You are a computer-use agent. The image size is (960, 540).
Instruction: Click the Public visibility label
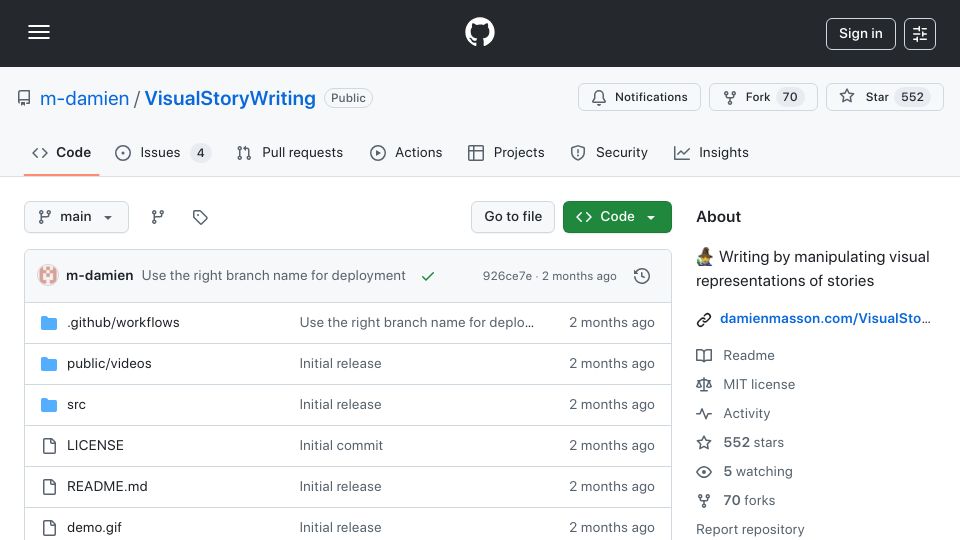coord(348,98)
